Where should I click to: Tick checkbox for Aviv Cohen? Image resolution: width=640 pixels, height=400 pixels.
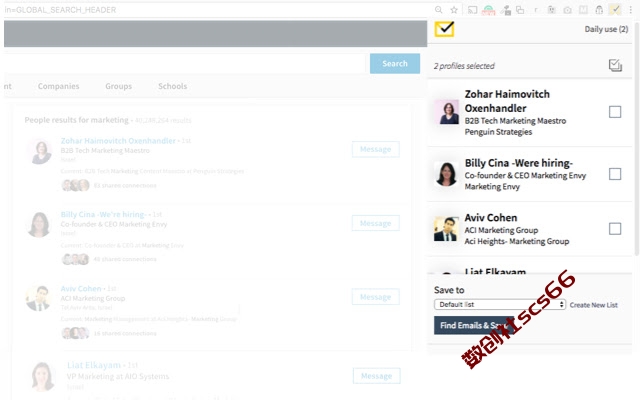(x=615, y=229)
